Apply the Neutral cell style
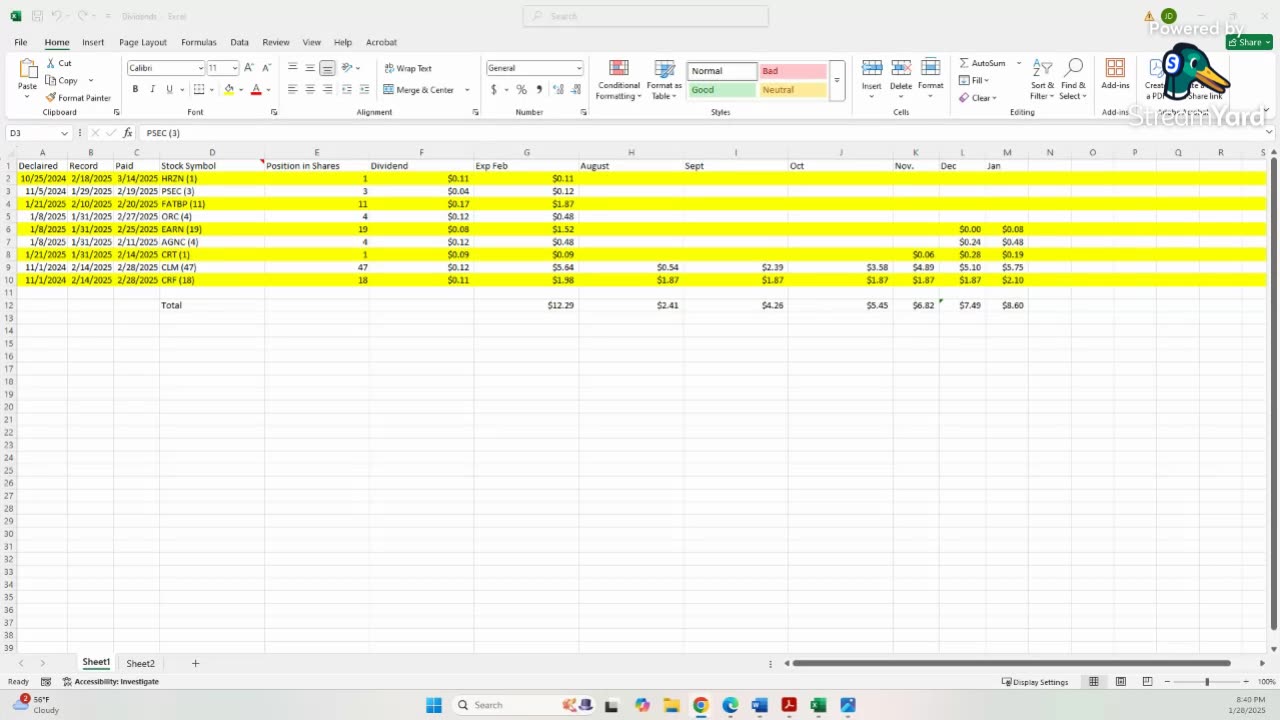This screenshot has width=1280, height=720. tap(793, 89)
